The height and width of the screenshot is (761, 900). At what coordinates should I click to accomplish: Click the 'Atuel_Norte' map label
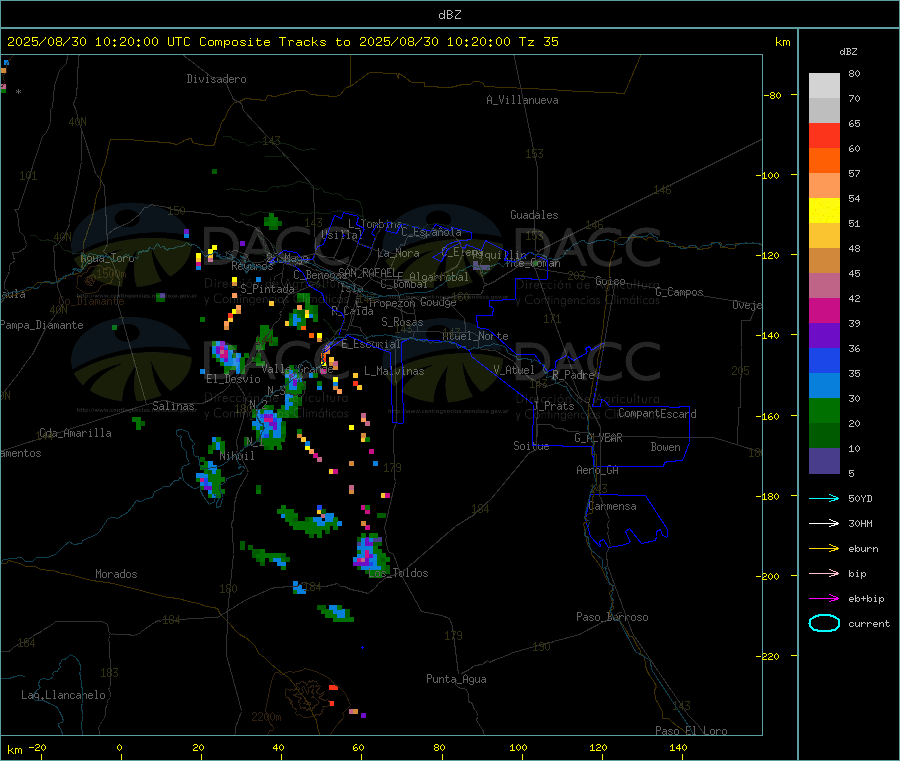point(475,336)
